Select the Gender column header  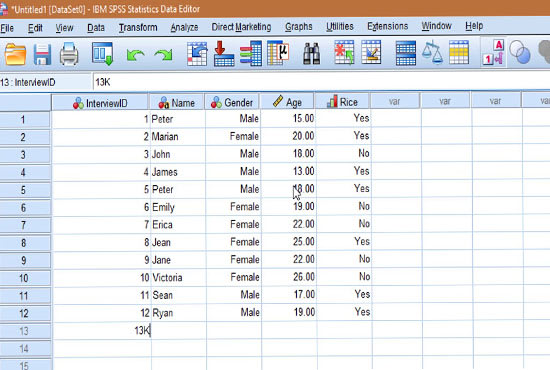coord(232,102)
